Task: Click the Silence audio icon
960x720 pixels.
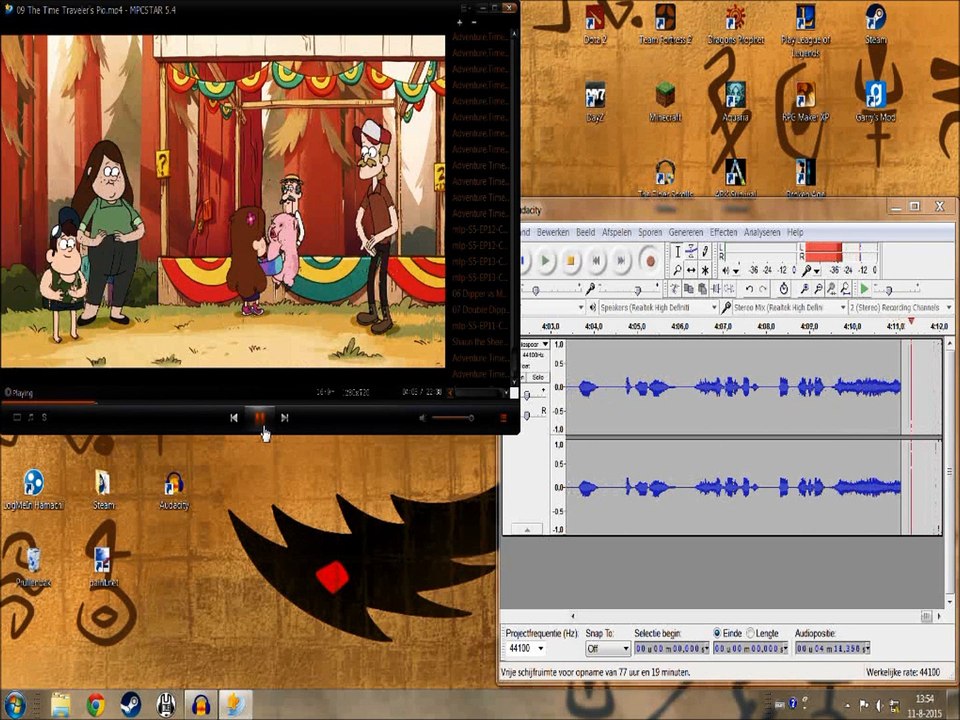Action: [729, 288]
